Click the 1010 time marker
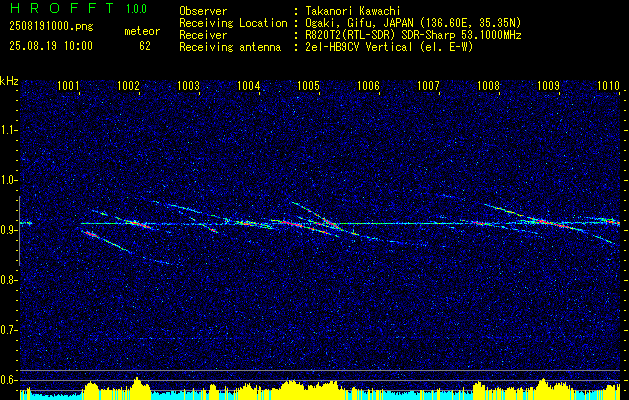The image size is (629, 400). pos(609,85)
